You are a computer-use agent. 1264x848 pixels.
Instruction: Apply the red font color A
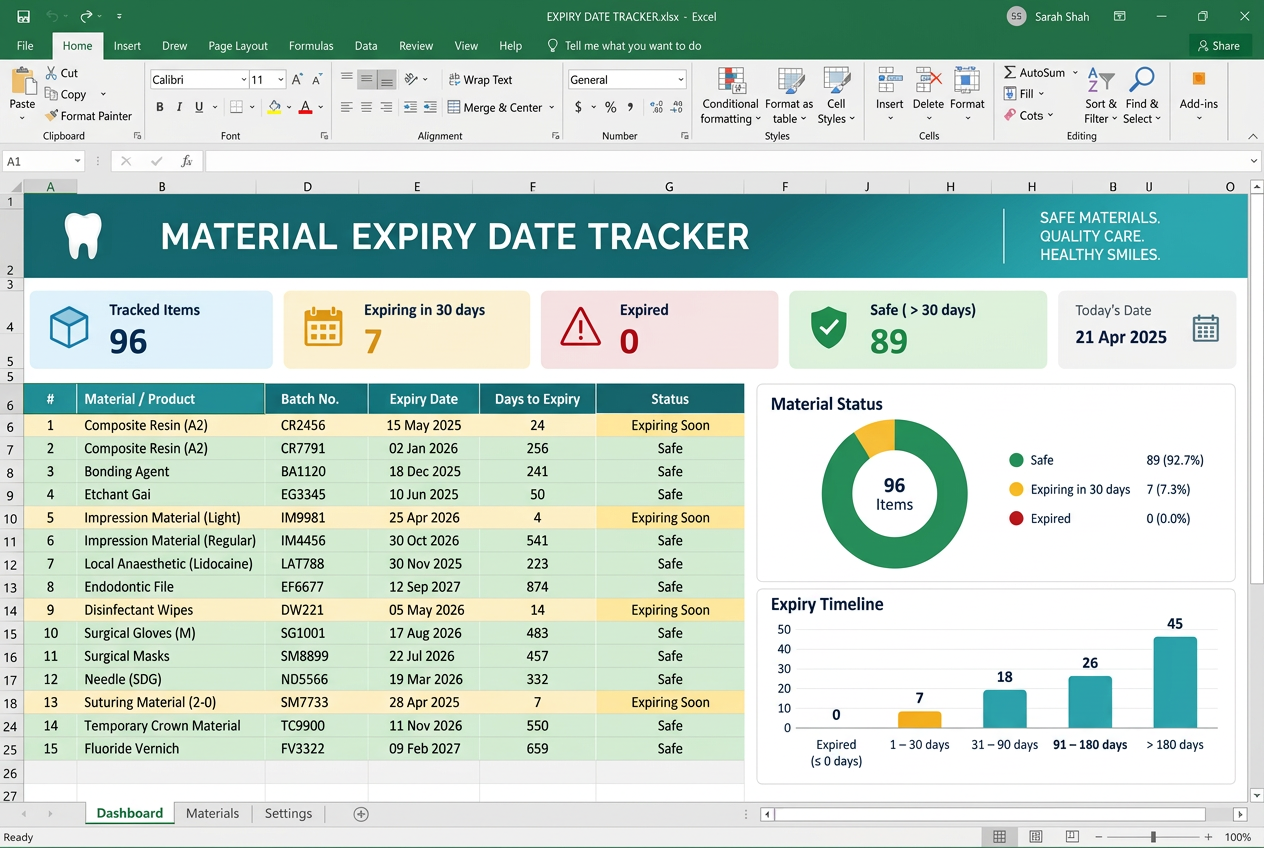[306, 107]
